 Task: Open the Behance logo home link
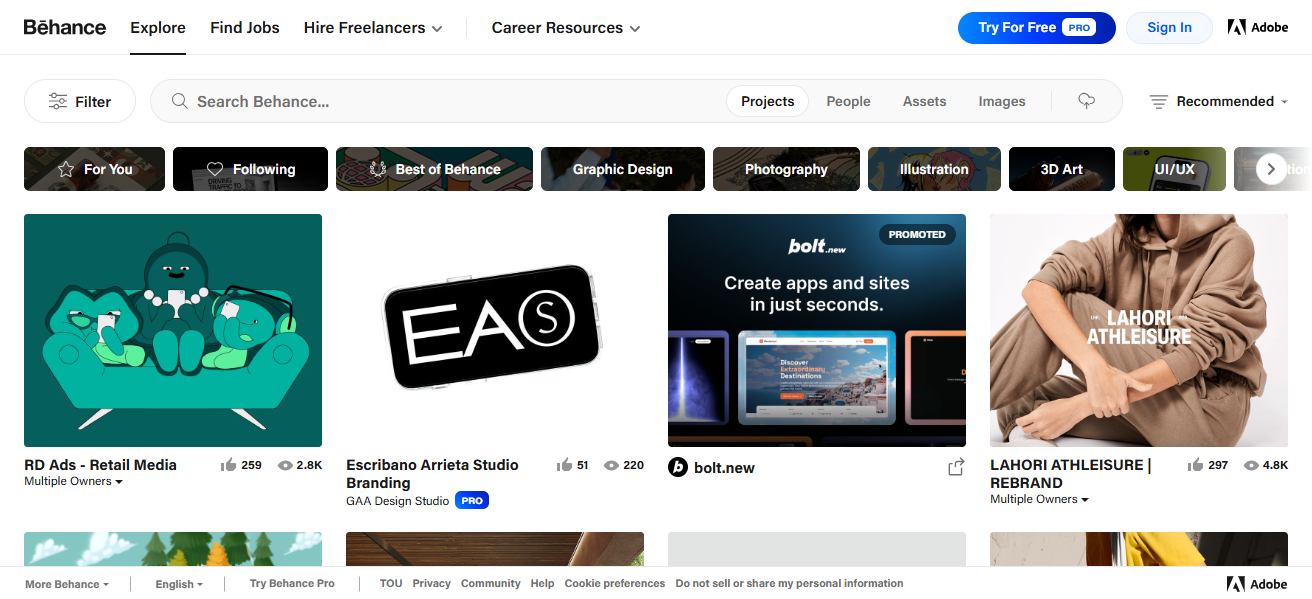pyautogui.click(x=65, y=27)
